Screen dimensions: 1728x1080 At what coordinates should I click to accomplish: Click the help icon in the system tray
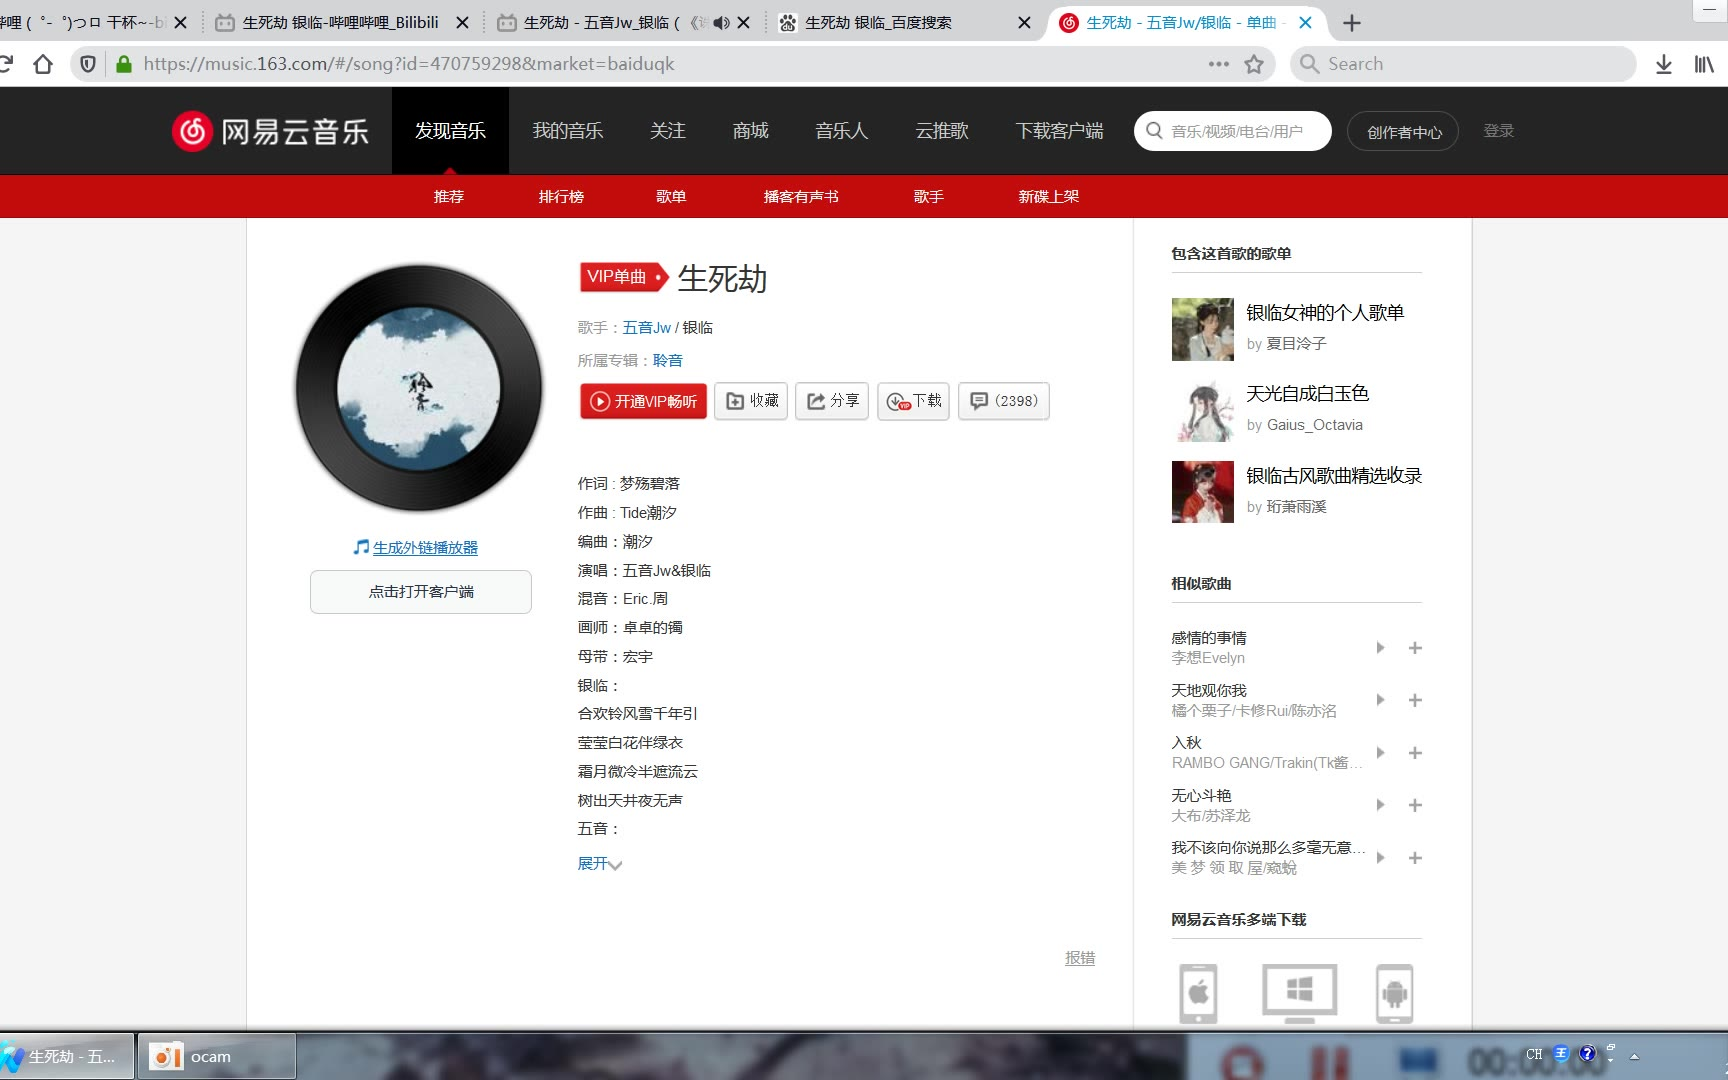point(1587,1053)
